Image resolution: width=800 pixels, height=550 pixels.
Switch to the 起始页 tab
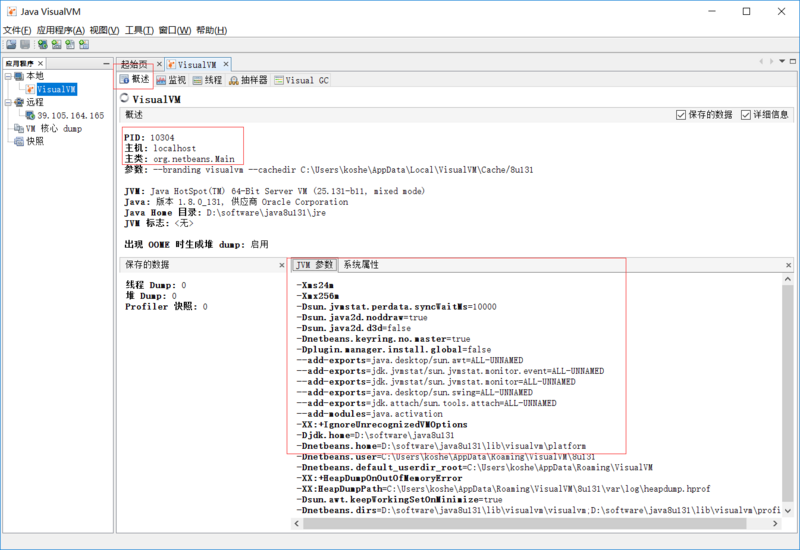[x=134, y=64]
